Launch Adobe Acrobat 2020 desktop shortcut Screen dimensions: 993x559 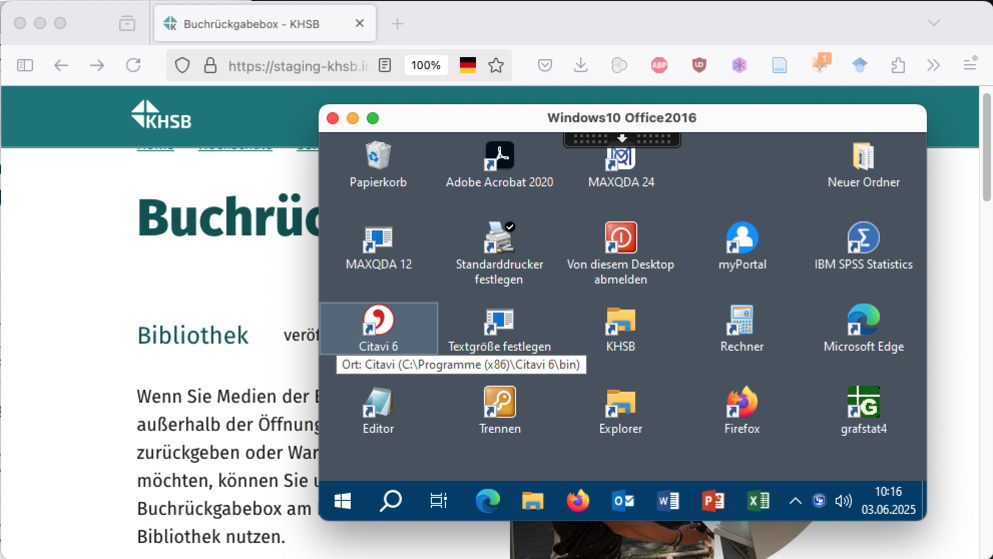pyautogui.click(x=499, y=165)
